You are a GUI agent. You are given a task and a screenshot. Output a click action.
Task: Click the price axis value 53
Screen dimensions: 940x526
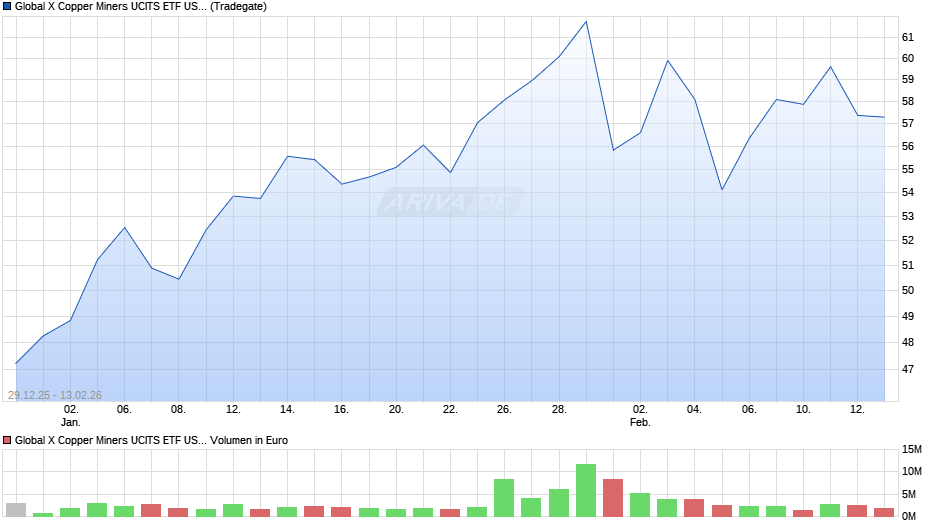click(908, 216)
